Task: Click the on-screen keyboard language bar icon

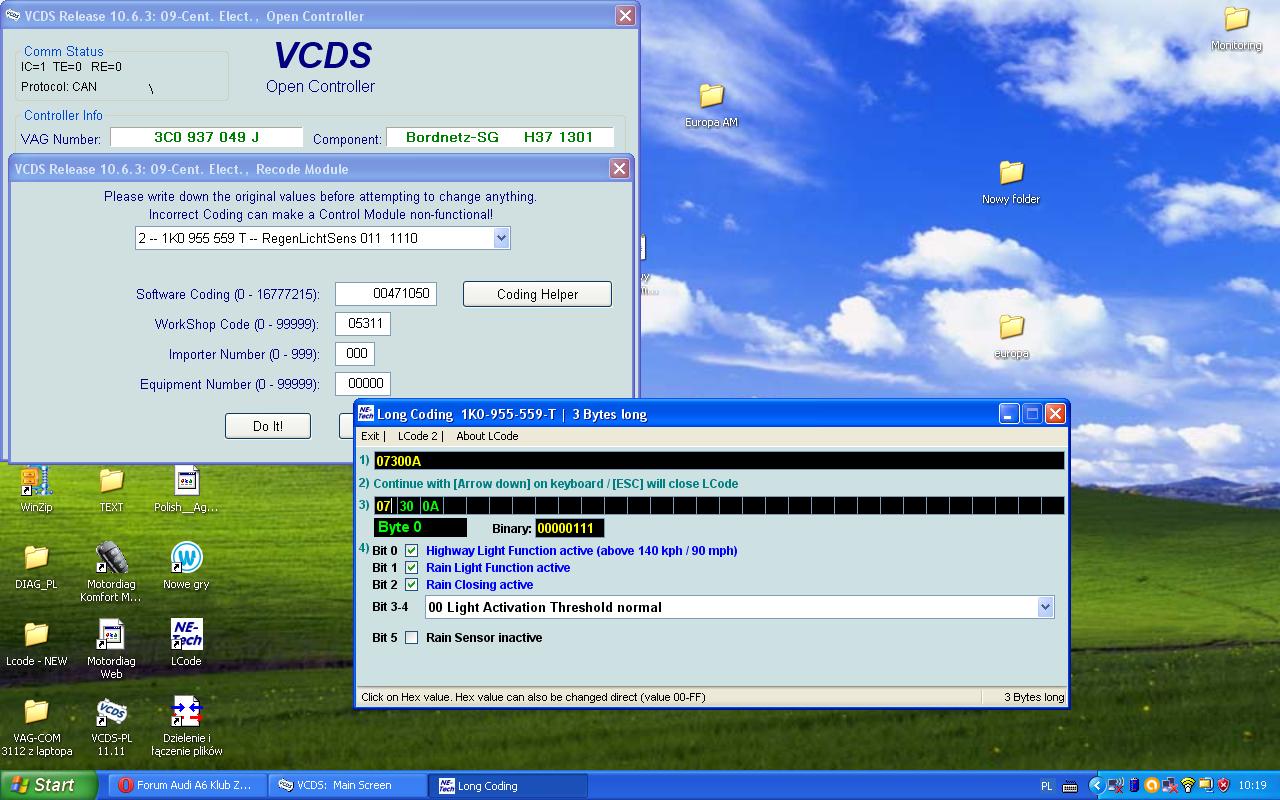Action: tap(1070, 786)
